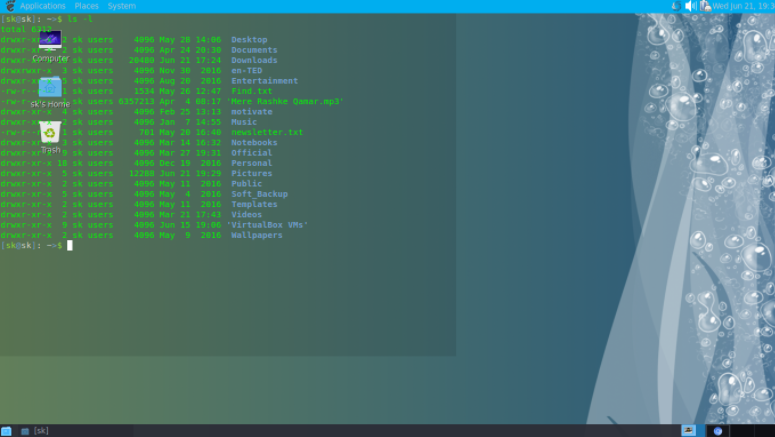This screenshot has height=437, width=775.
Task: Click the 'Official' entry in the terminal listing
Action: (252, 153)
